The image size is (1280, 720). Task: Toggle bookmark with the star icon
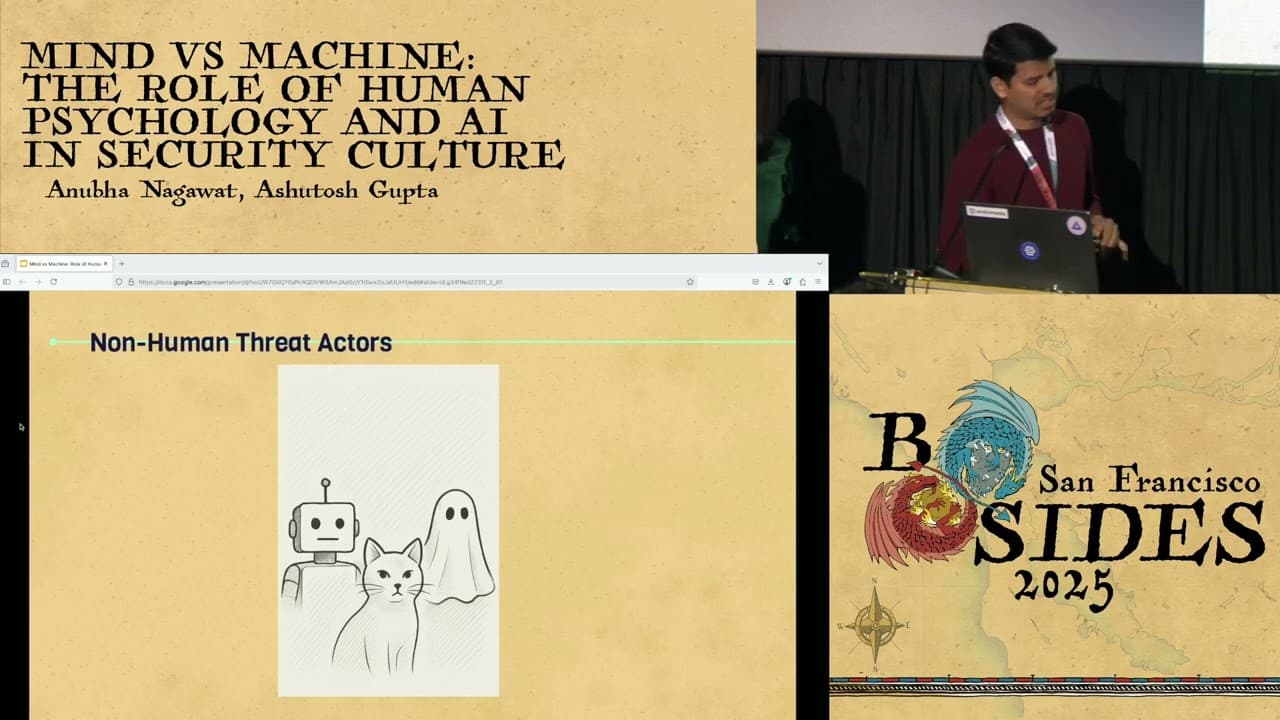pos(690,281)
